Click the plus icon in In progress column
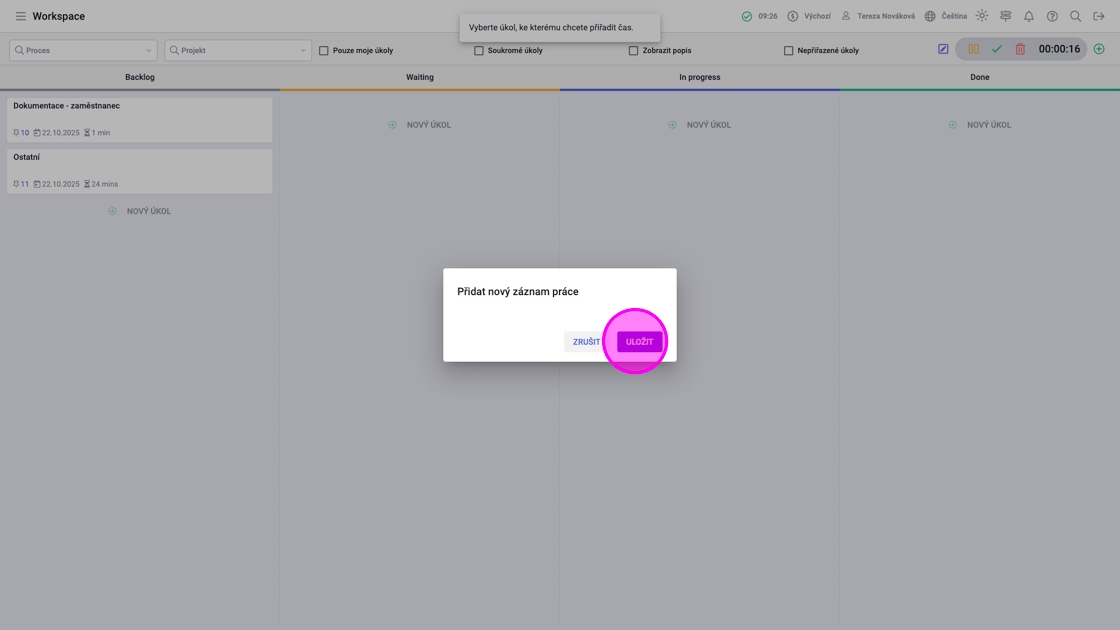This screenshot has width=1120, height=630. point(672,124)
